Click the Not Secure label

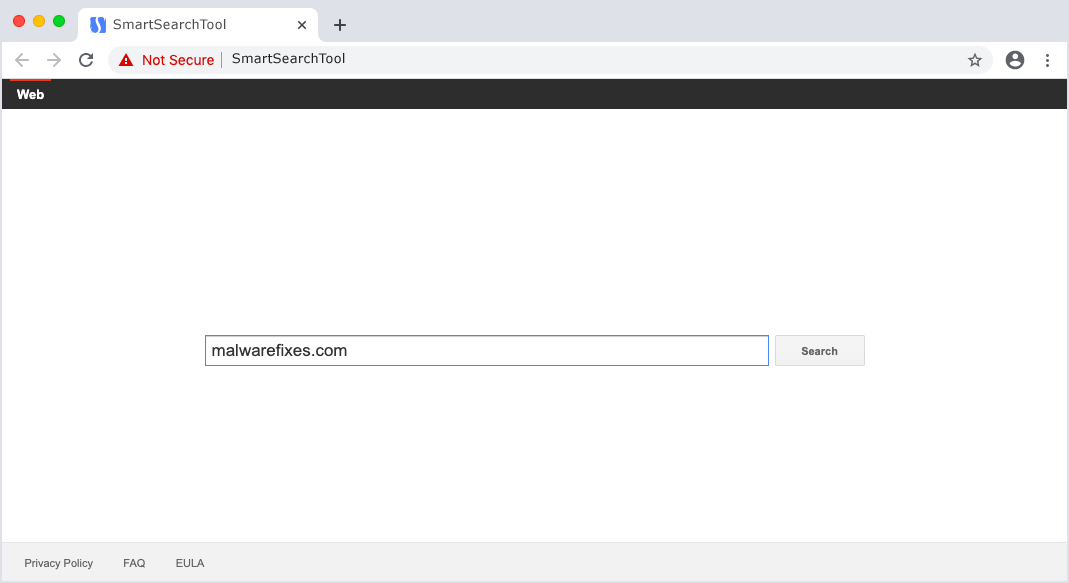pos(178,60)
